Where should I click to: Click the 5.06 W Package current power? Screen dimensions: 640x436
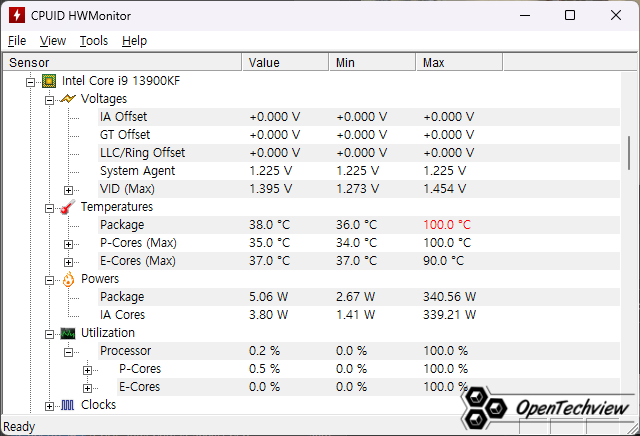click(269, 297)
